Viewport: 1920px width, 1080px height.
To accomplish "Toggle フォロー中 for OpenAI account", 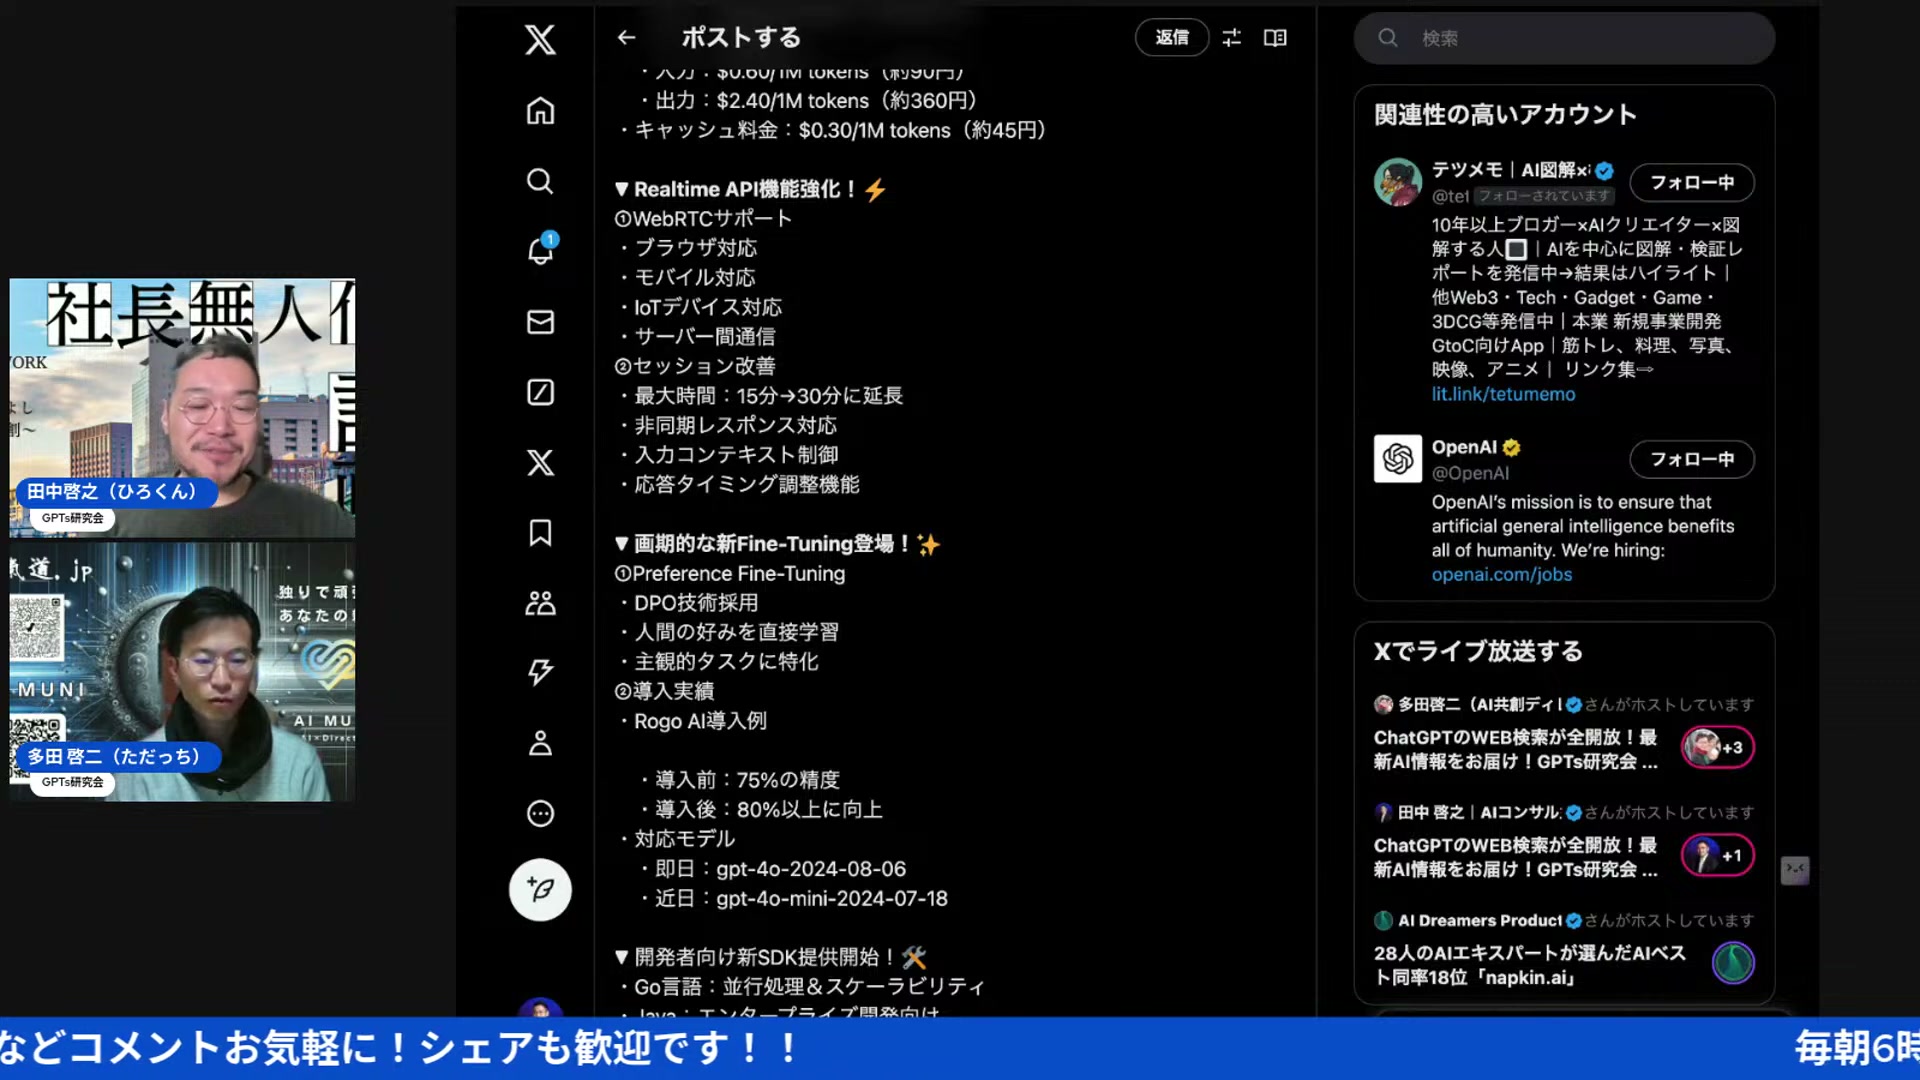I will (x=1692, y=459).
